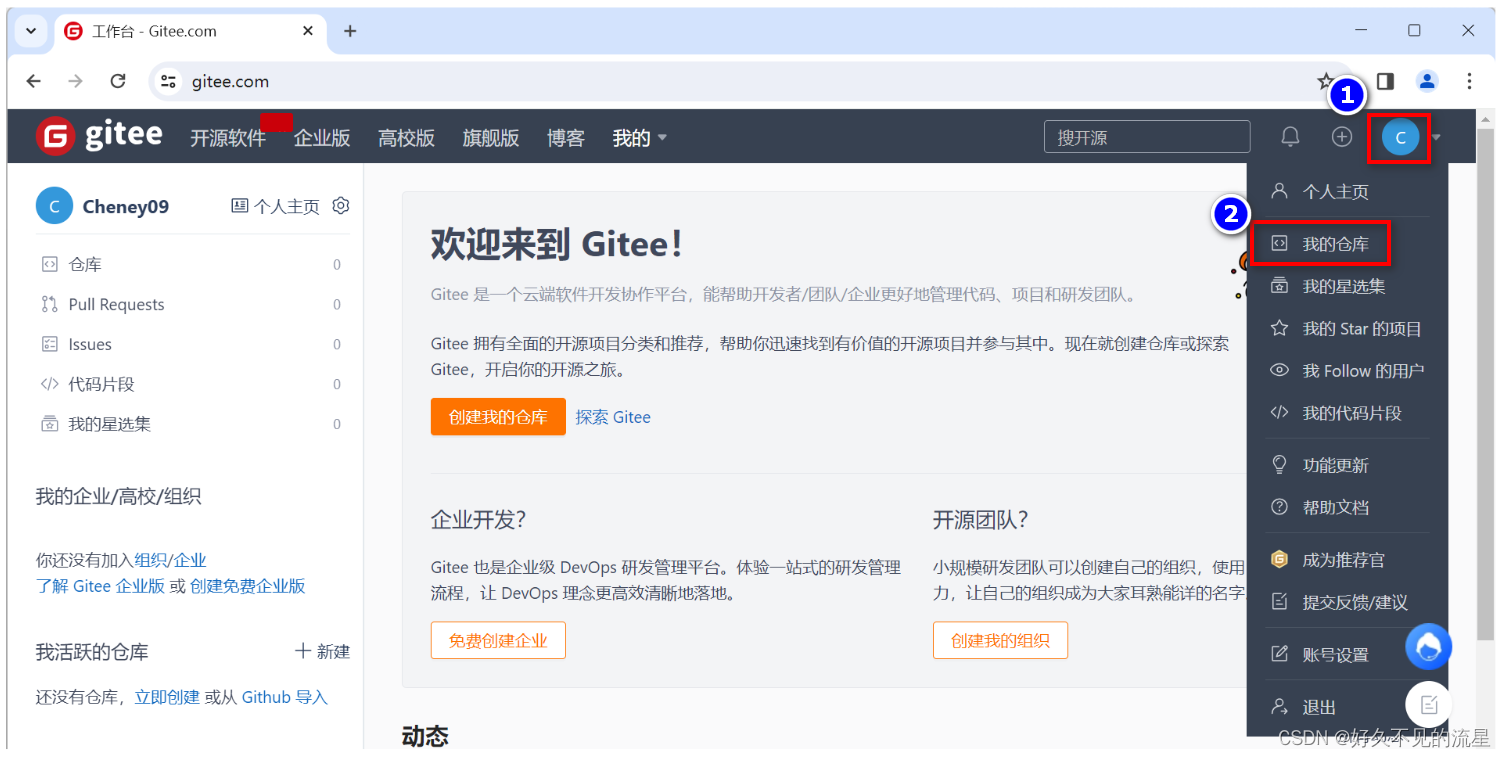The width and height of the screenshot is (1506, 757).
Task: Open 帮助文档 menu item
Action: [x=1347, y=507]
